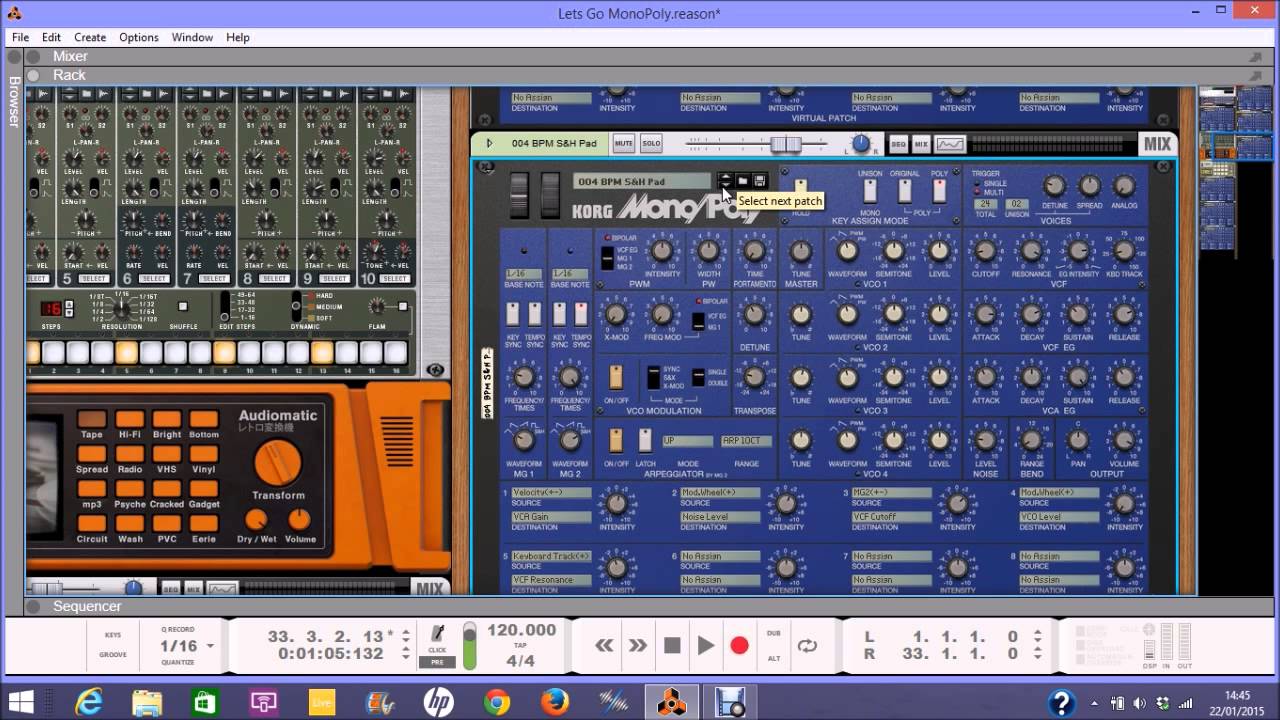Collapse the Sequencer section
Screen dimensions: 1280x720
(33, 607)
